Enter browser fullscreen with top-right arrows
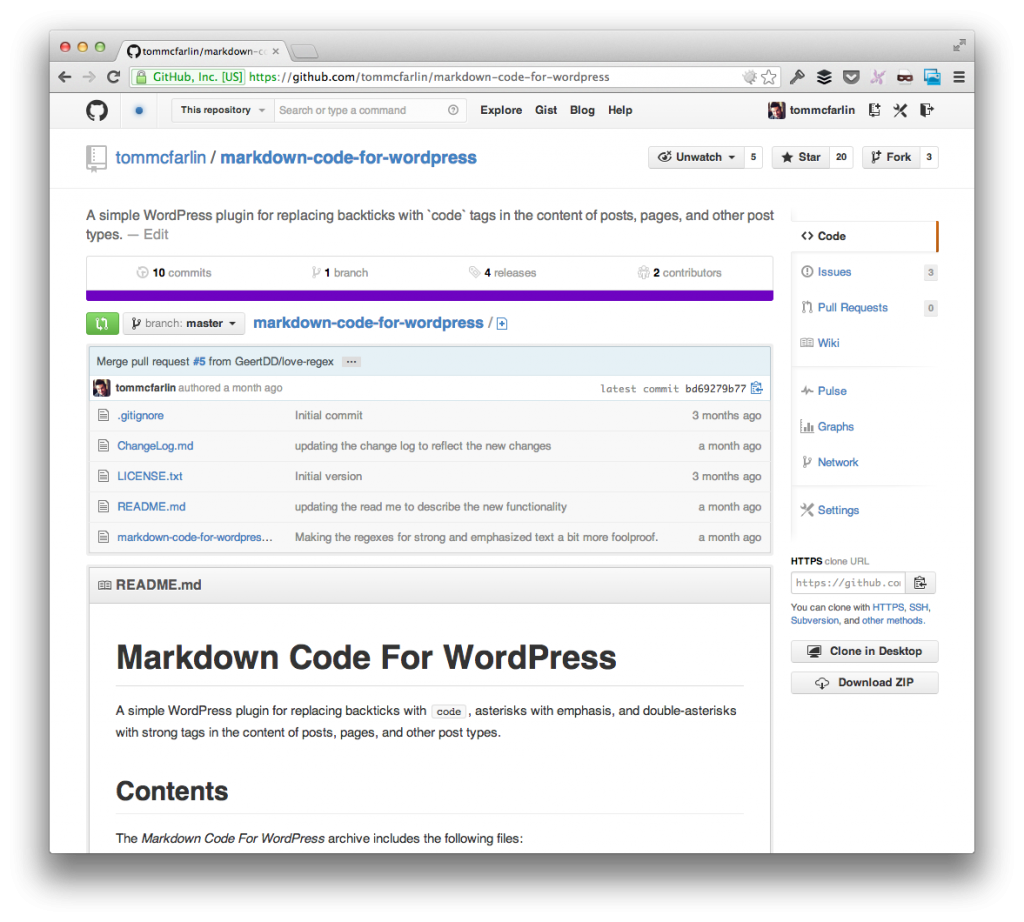The height and width of the screenshot is (922, 1024). (959, 45)
